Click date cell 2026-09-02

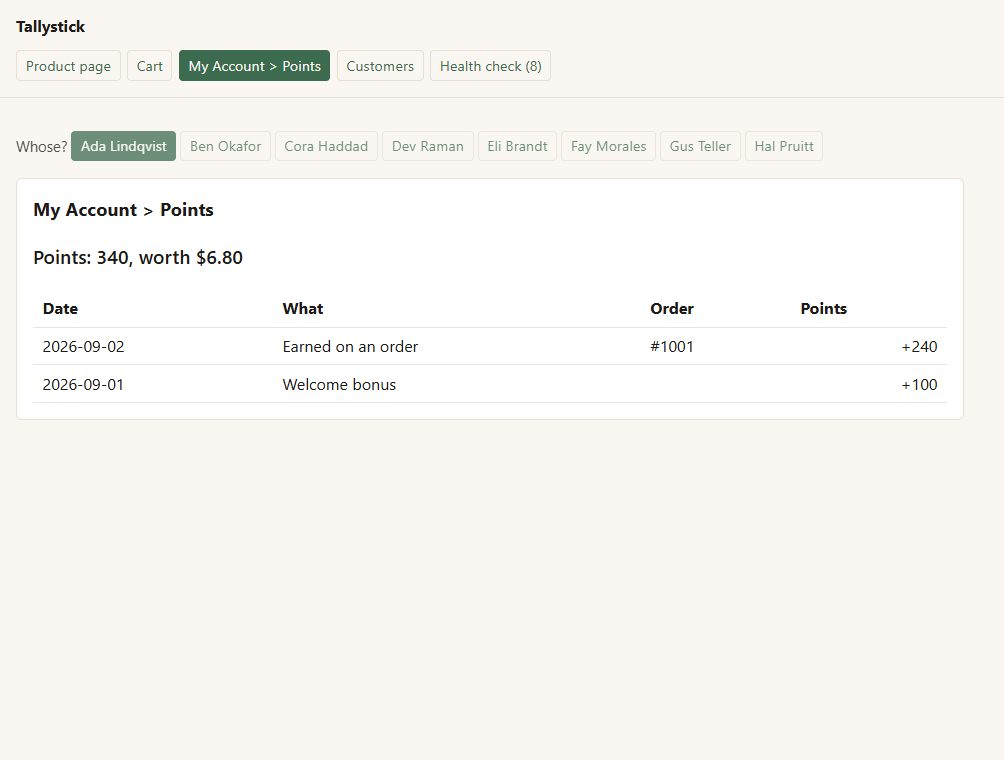[x=83, y=346]
